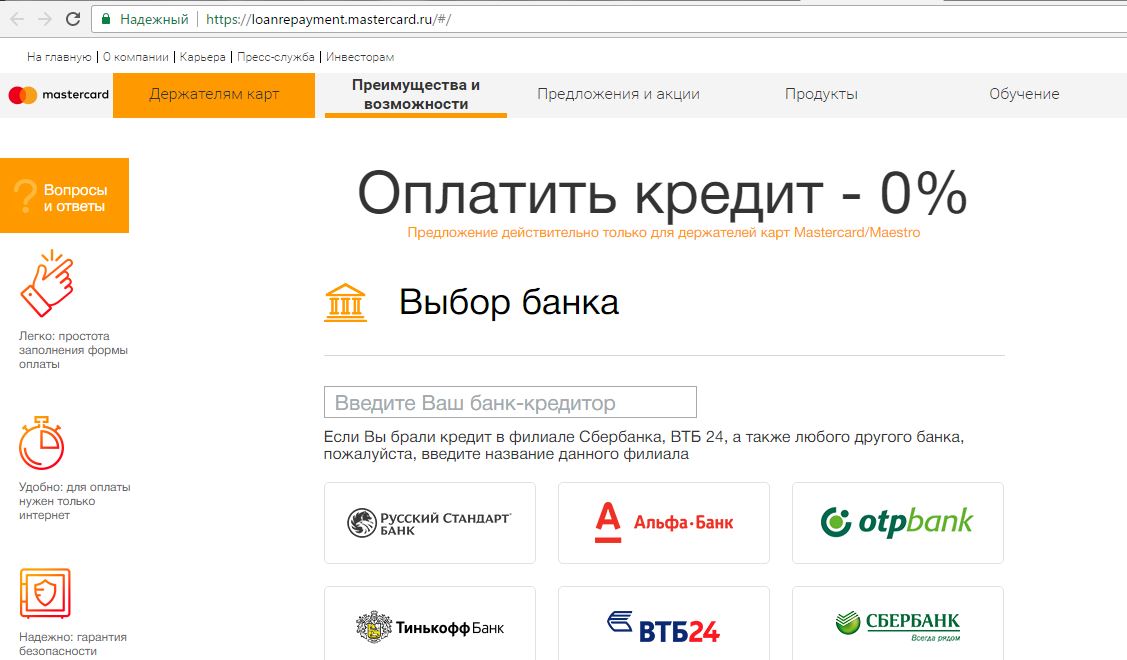Follow the На главную link

click(x=59, y=57)
